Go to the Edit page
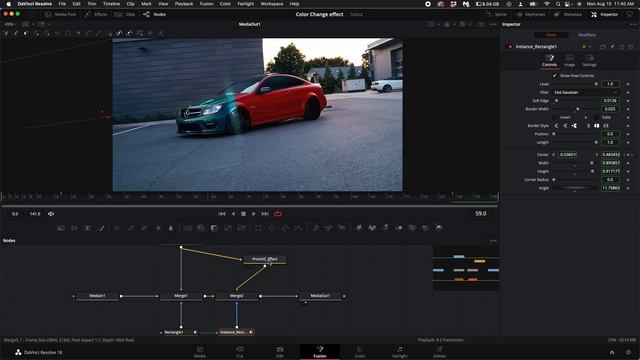640x360 pixels. 280,352
